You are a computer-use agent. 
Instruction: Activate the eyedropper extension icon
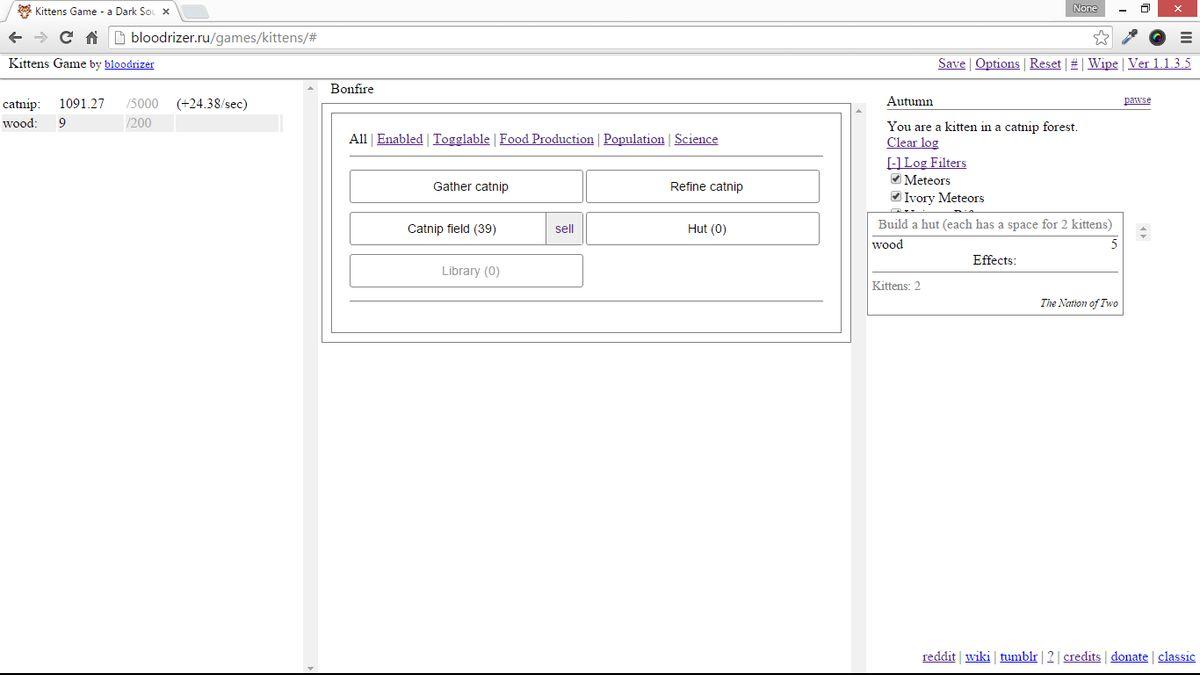coord(1130,38)
